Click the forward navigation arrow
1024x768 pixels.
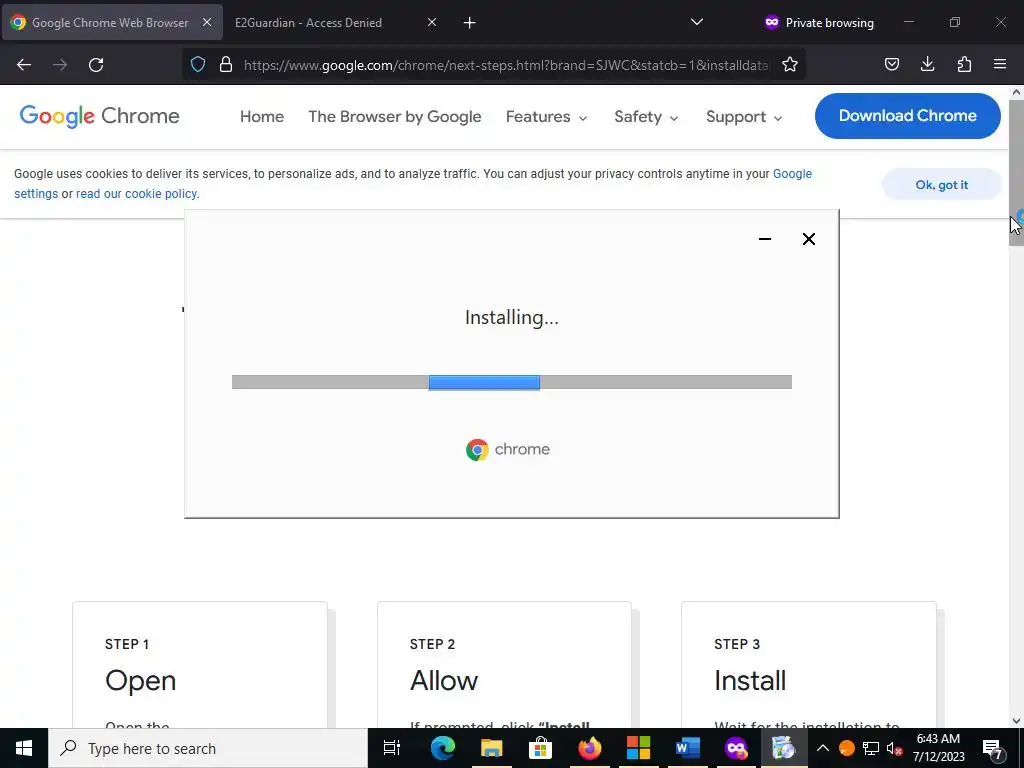60,65
